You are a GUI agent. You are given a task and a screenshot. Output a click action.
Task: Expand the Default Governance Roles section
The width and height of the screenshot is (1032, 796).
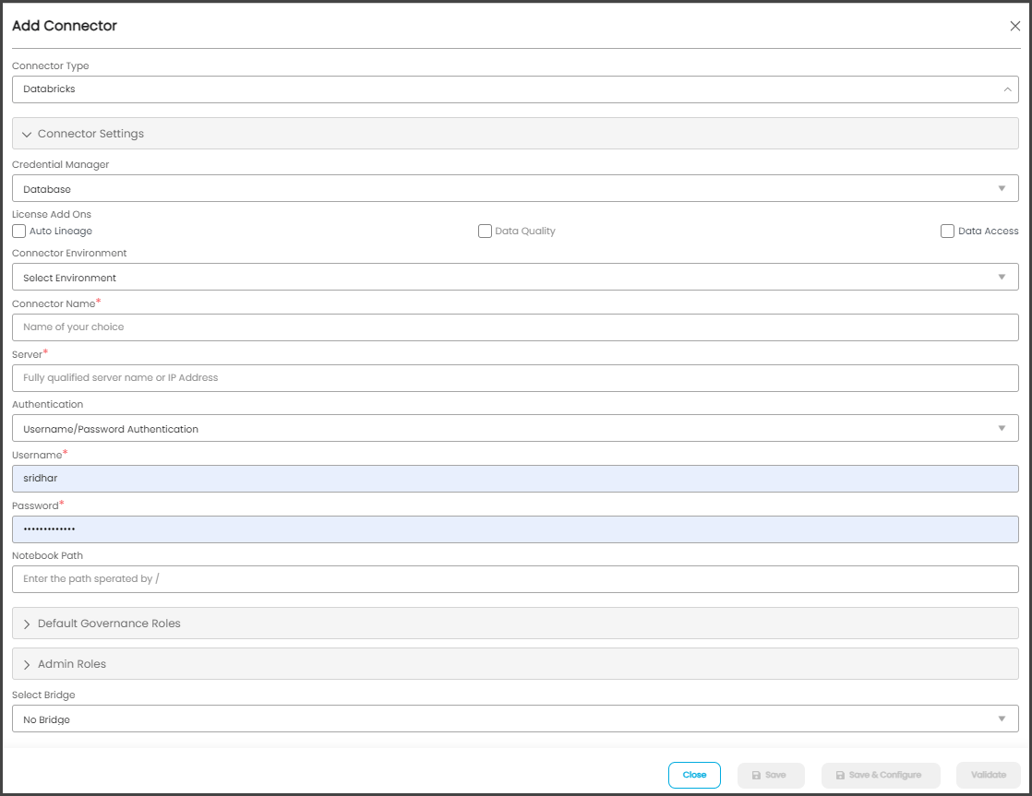pos(107,622)
